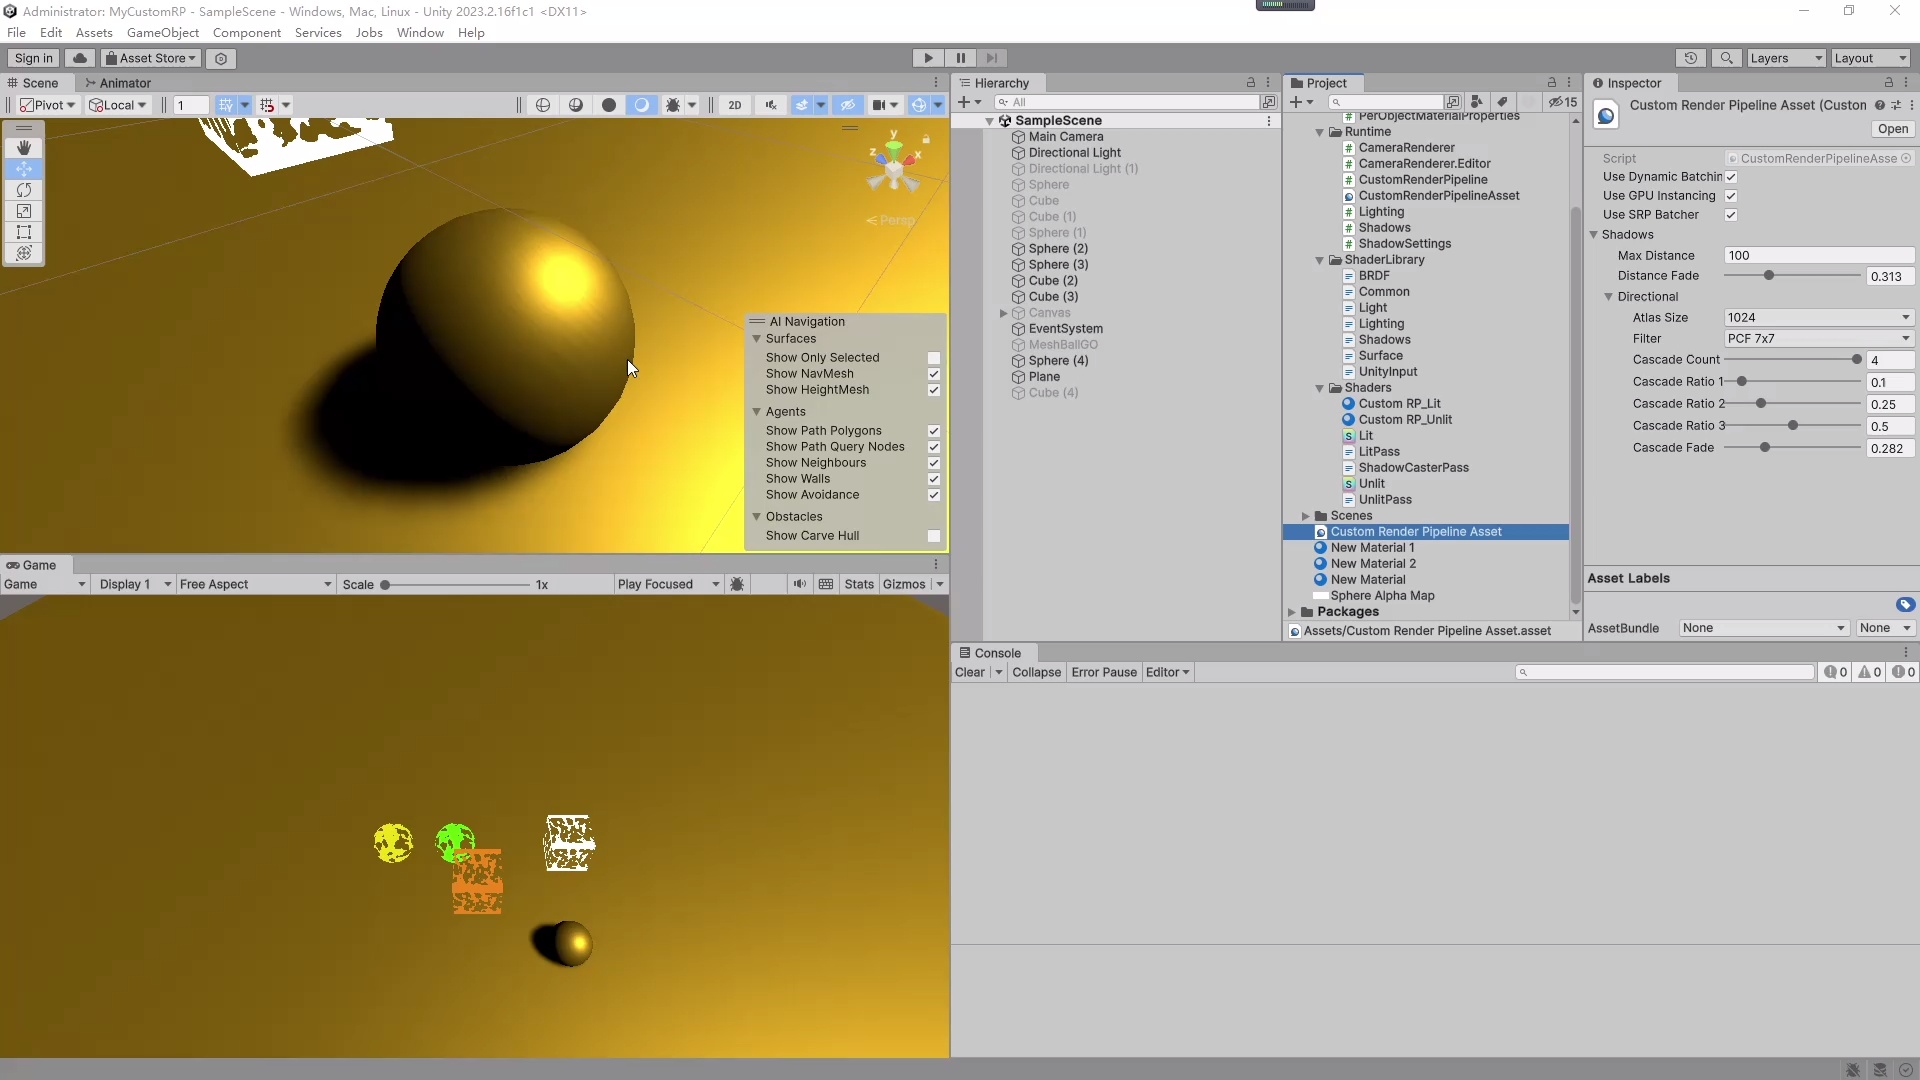
Task: Open the undo history icon
Action: point(1690,58)
